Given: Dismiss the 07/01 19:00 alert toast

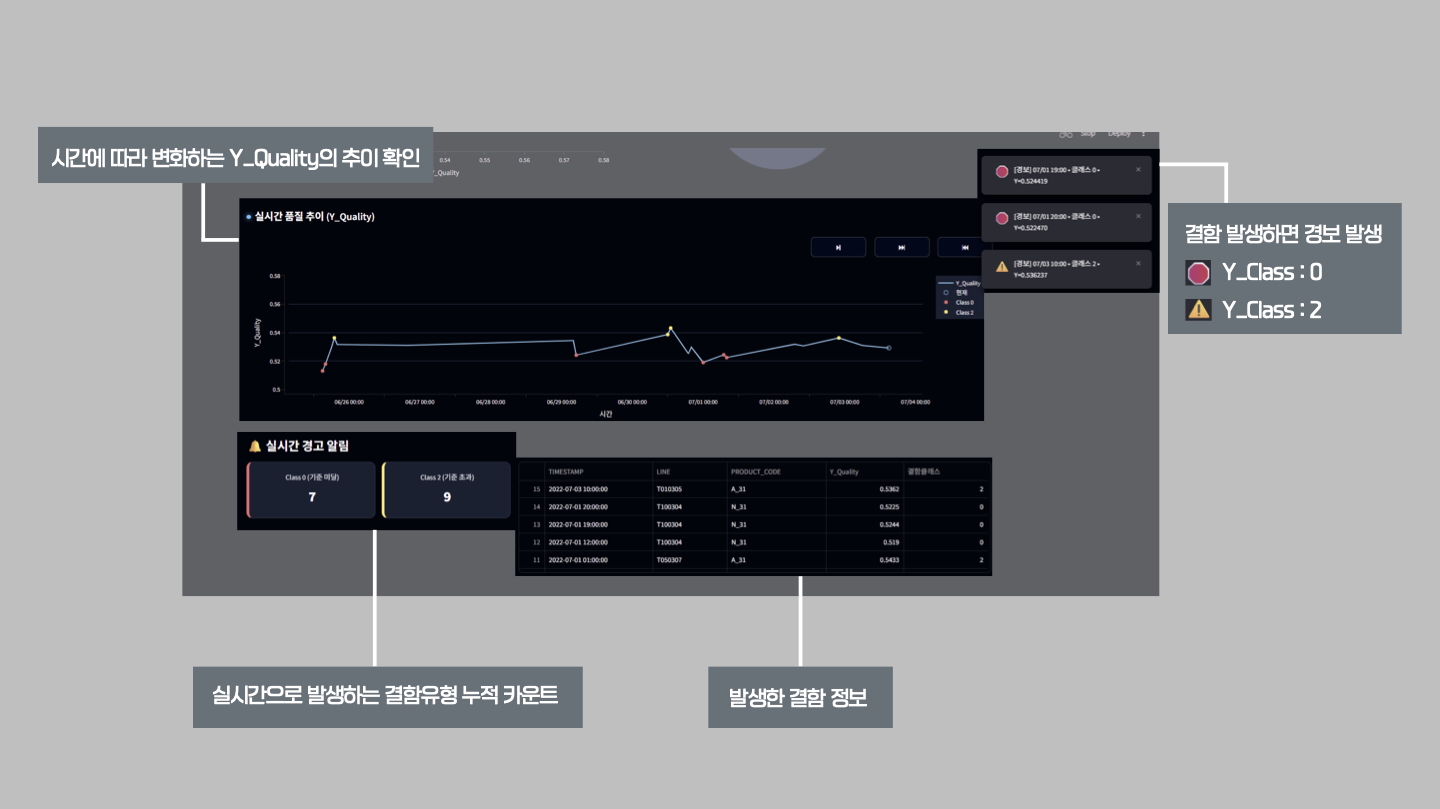Looking at the screenshot, I should click(1138, 170).
